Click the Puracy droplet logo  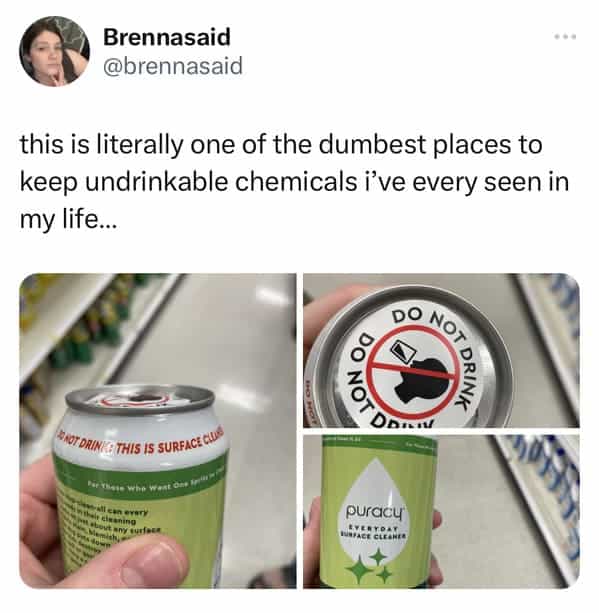point(375,511)
